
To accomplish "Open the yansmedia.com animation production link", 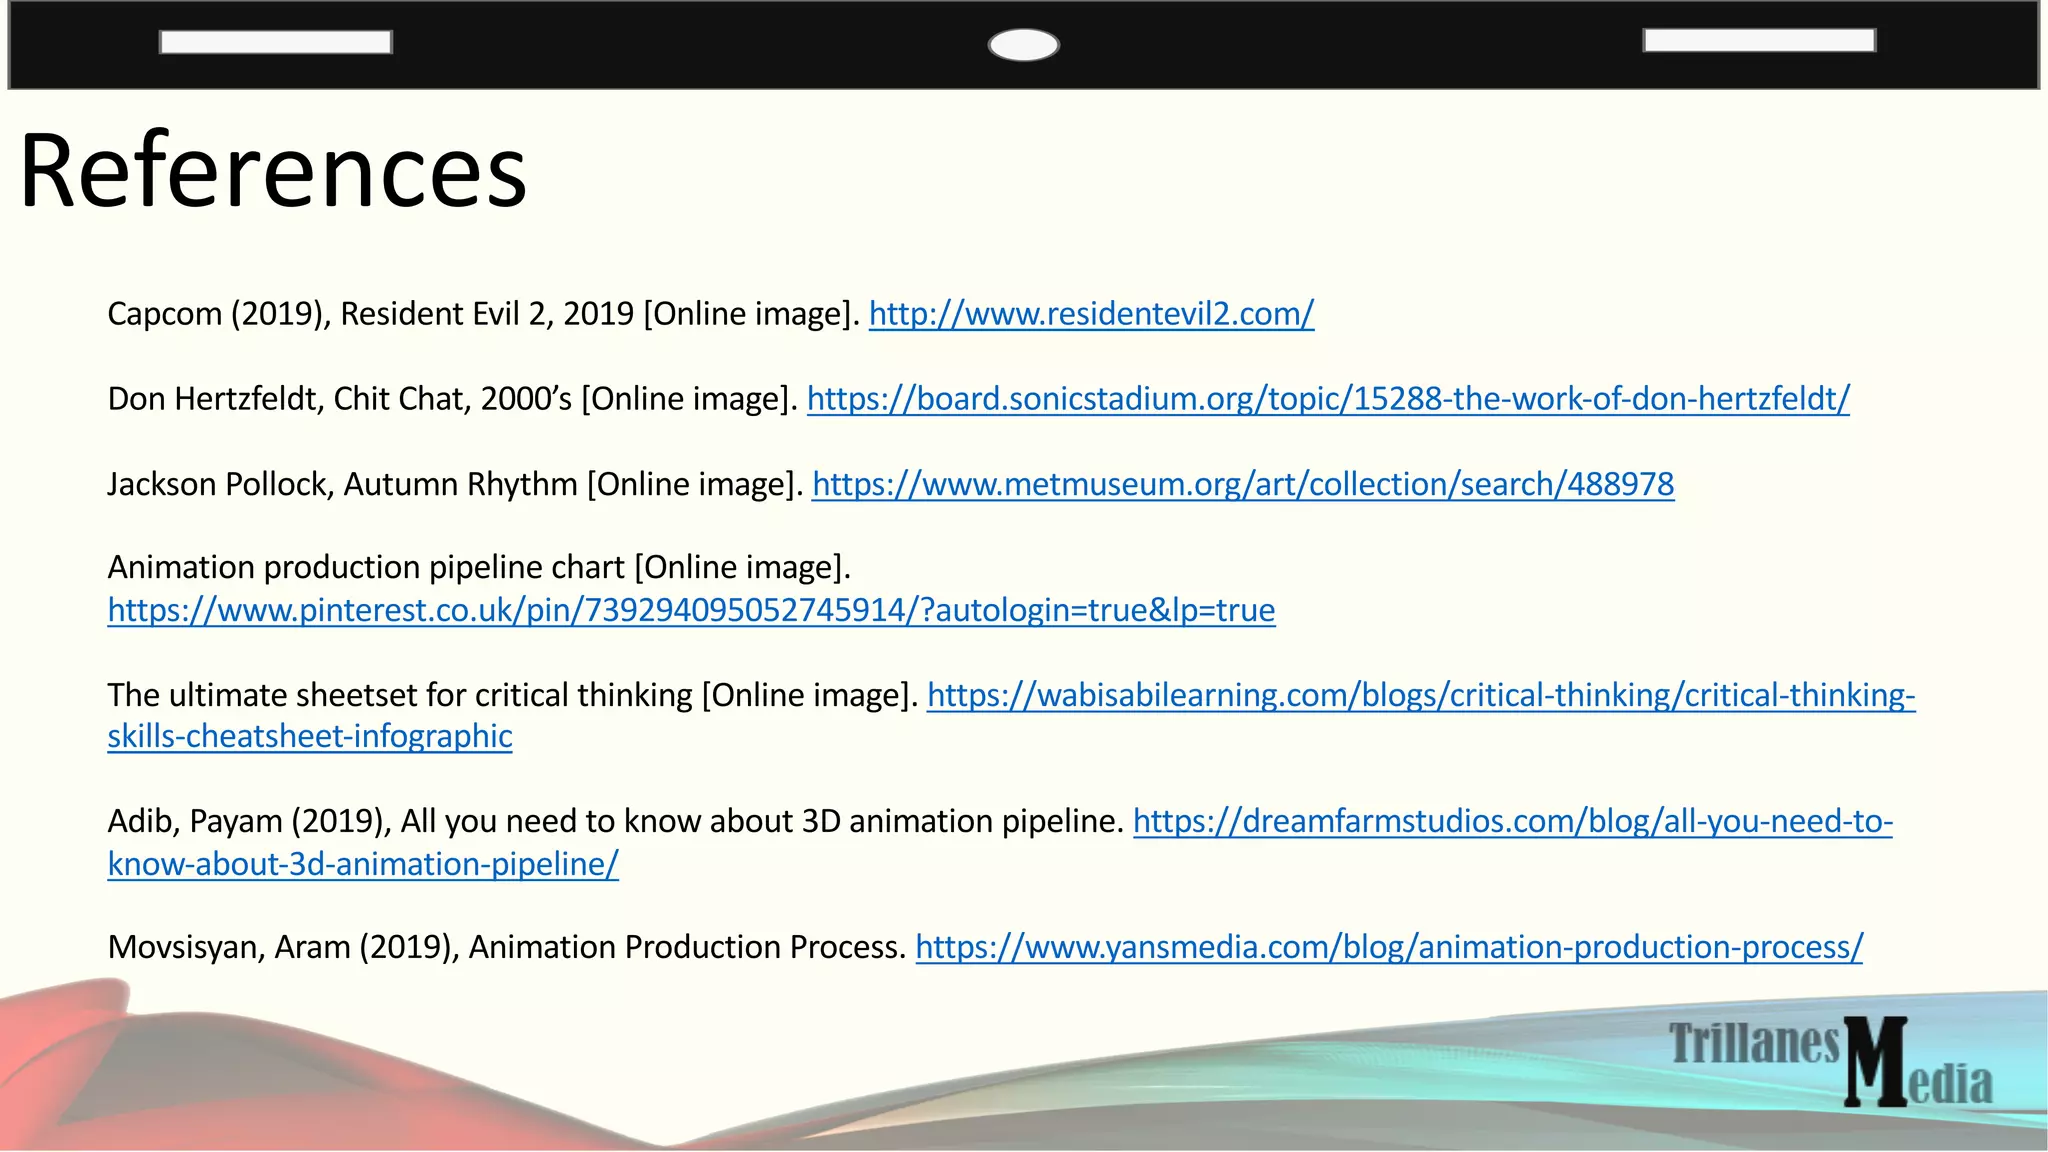I will (x=1388, y=947).
